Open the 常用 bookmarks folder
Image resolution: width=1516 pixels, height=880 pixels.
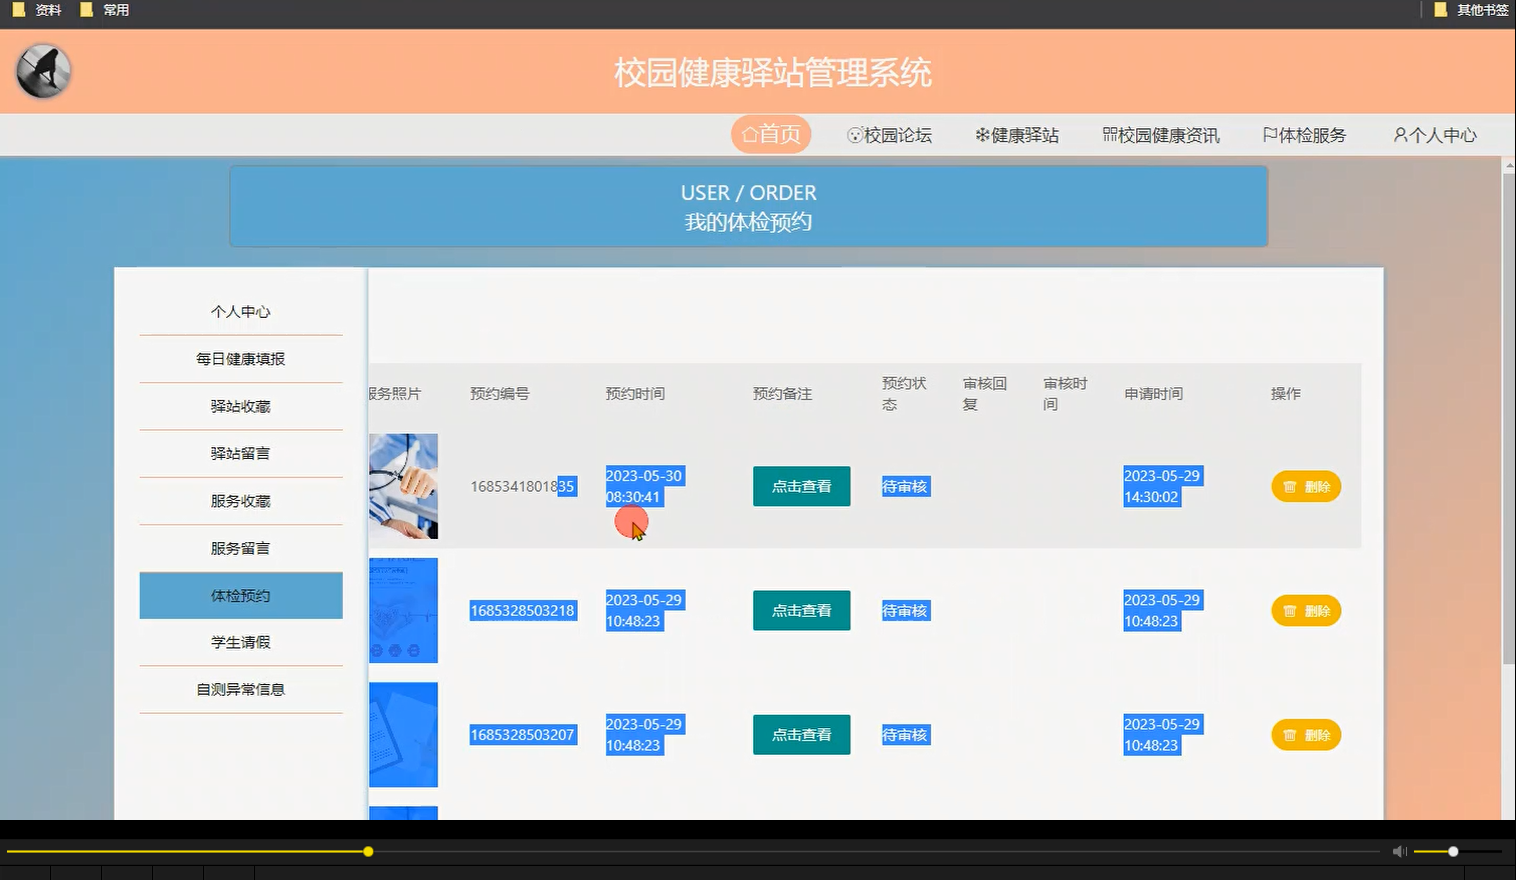tap(105, 10)
